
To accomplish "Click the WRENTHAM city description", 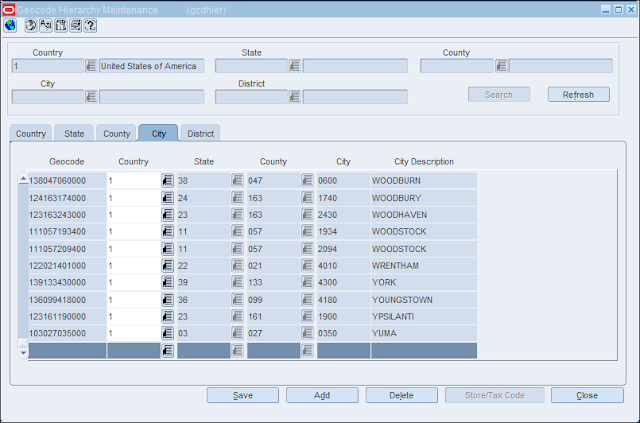I will pos(424,266).
